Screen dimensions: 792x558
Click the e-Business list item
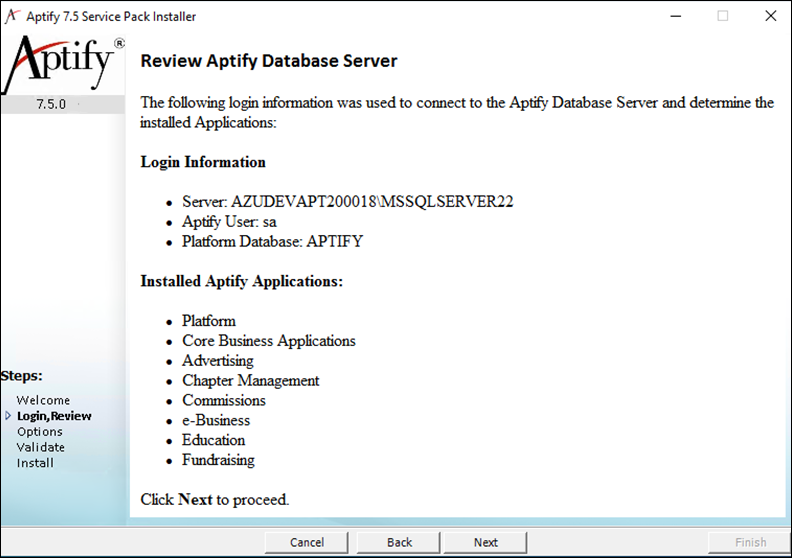[216, 420]
